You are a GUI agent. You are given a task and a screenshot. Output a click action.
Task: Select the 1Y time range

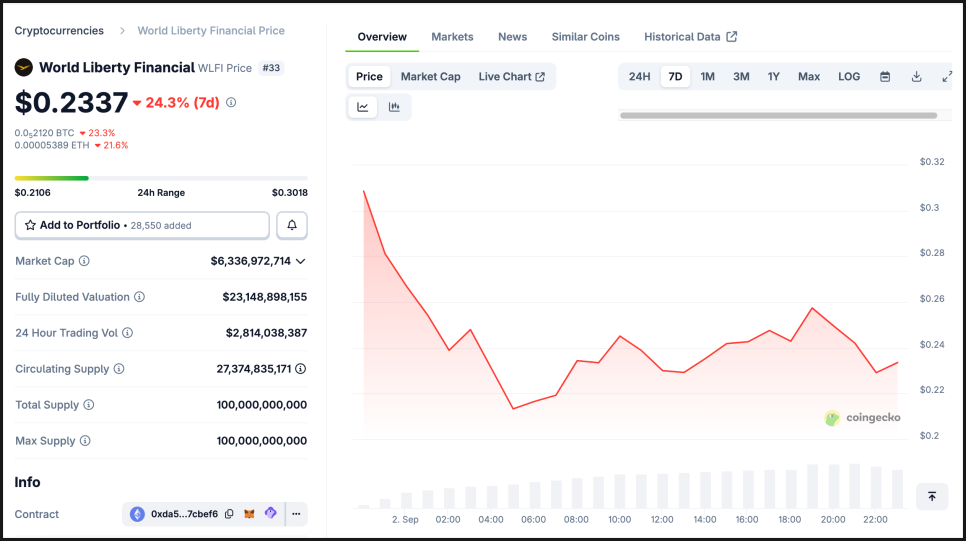(x=774, y=76)
